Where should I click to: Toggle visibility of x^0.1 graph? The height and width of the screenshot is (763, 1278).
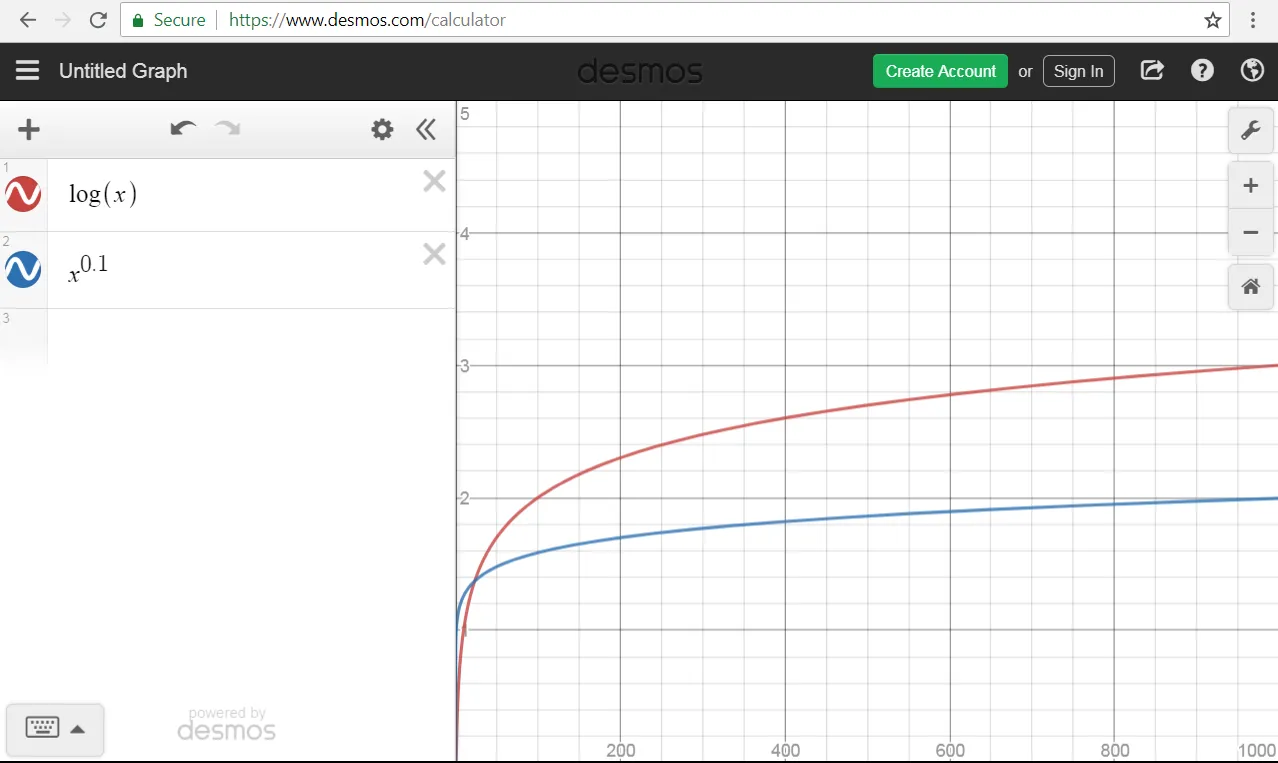pyautogui.click(x=23, y=269)
